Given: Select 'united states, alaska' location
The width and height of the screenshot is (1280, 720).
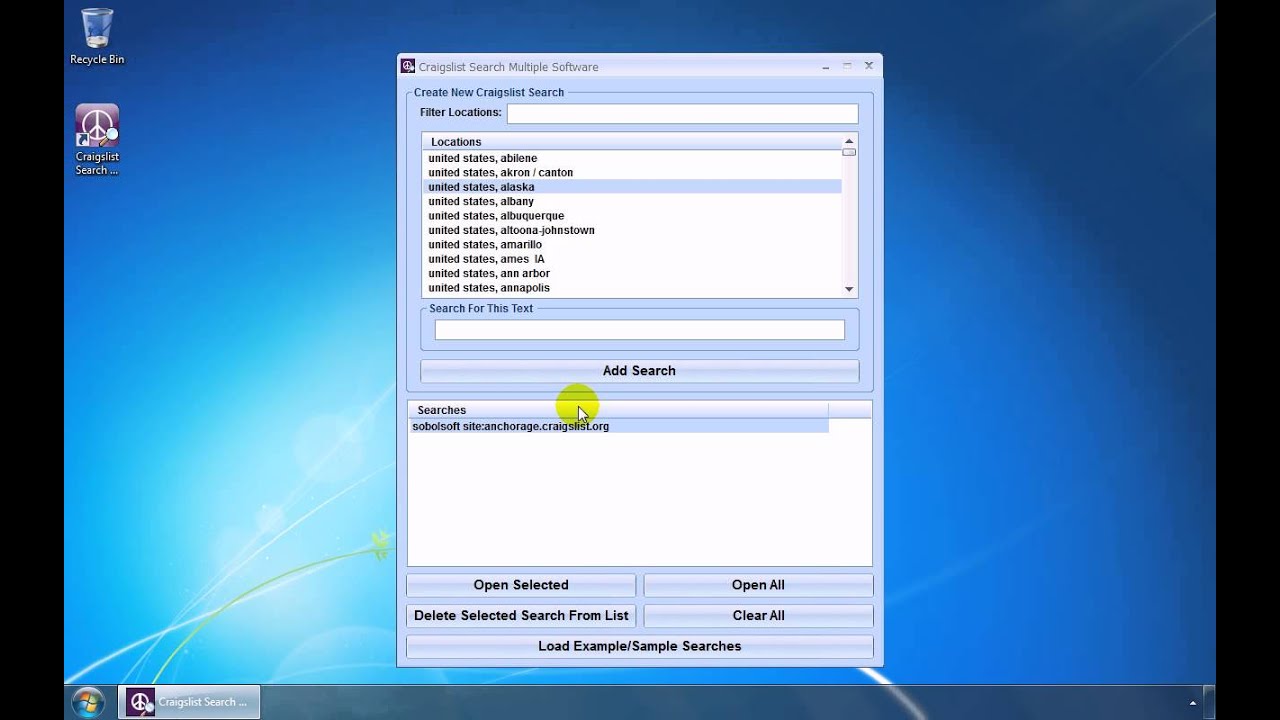Looking at the screenshot, I should point(632,187).
